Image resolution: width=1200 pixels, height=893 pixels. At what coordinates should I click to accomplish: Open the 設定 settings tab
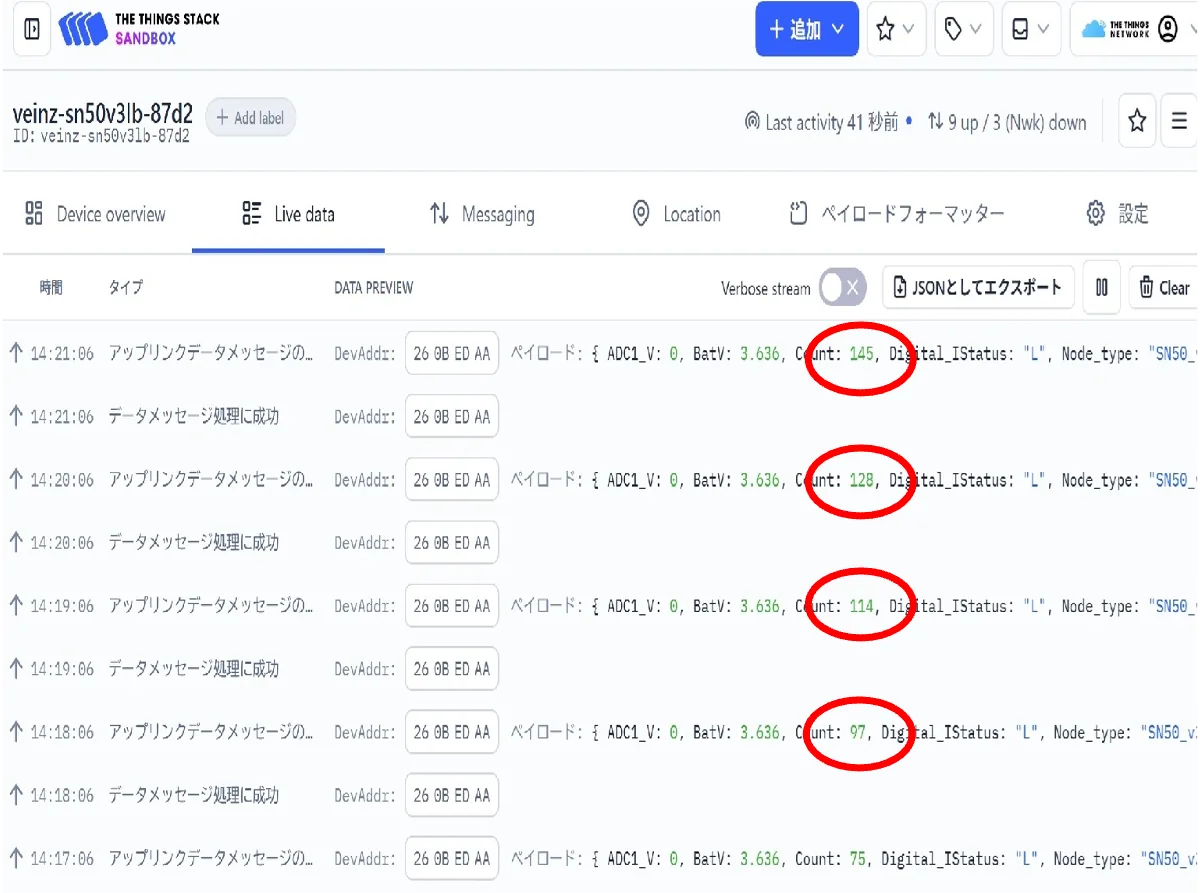point(1117,214)
